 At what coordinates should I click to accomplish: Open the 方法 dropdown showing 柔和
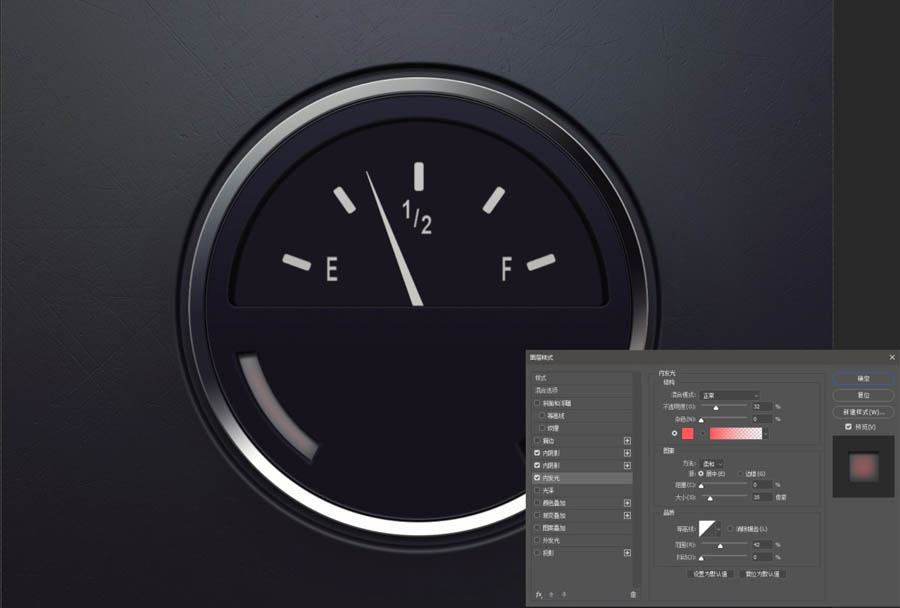tap(711, 463)
